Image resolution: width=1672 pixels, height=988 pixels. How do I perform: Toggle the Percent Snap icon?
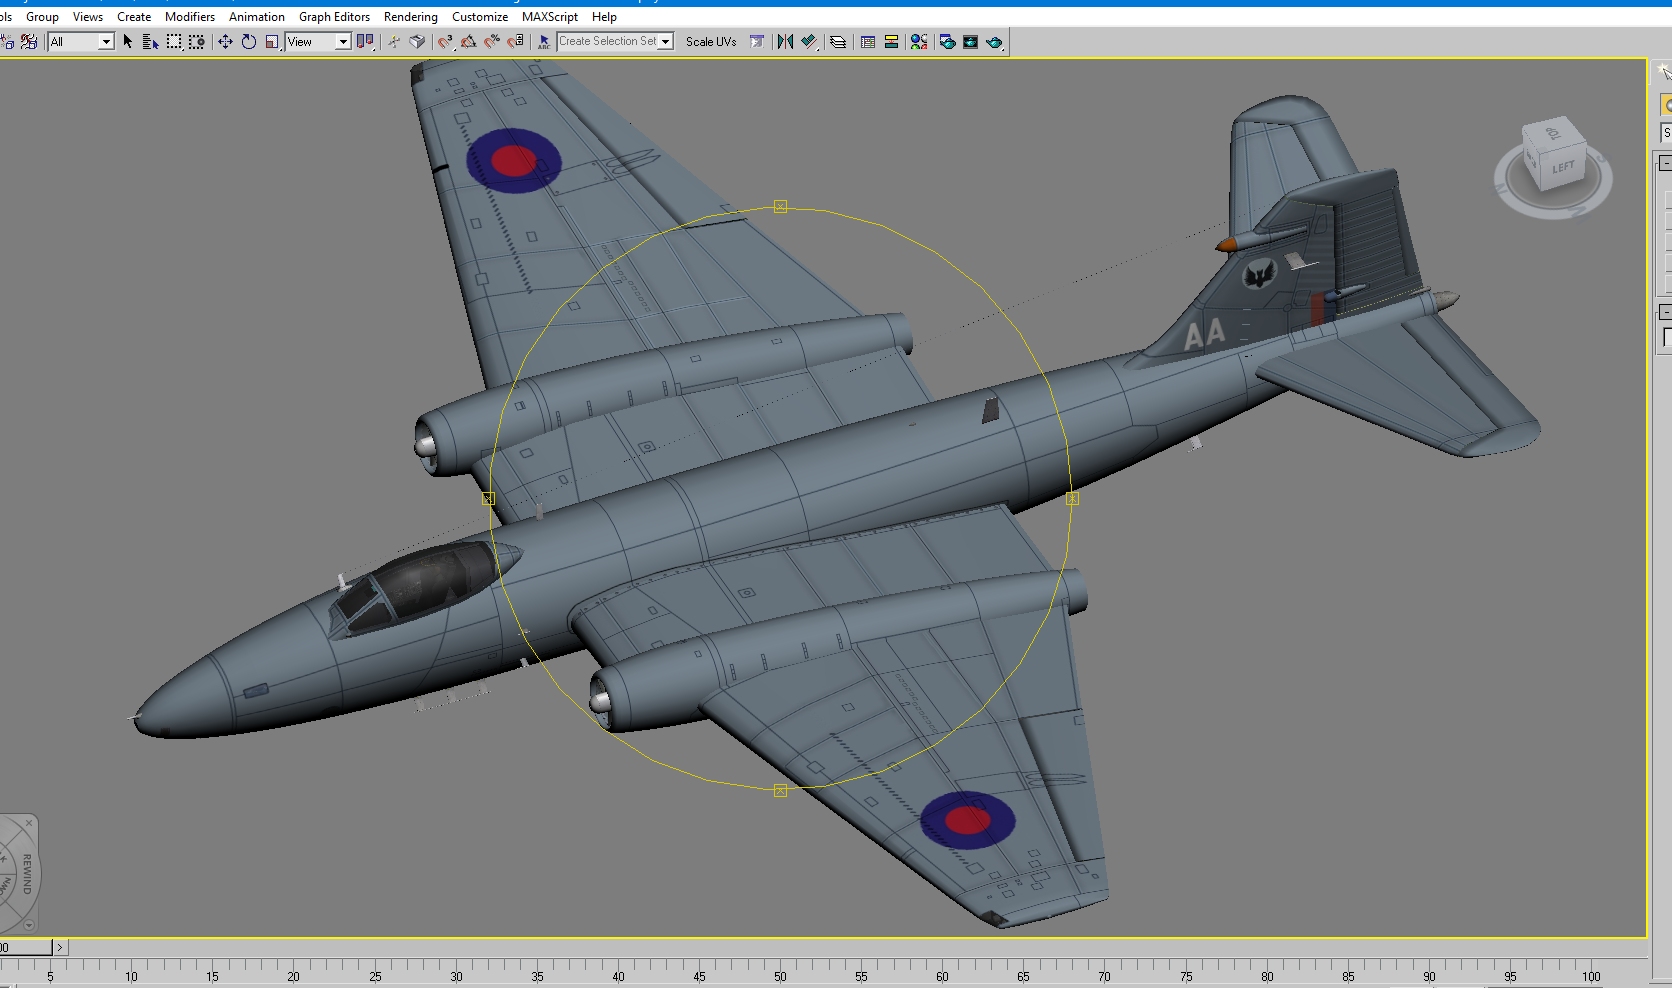pyautogui.click(x=492, y=42)
